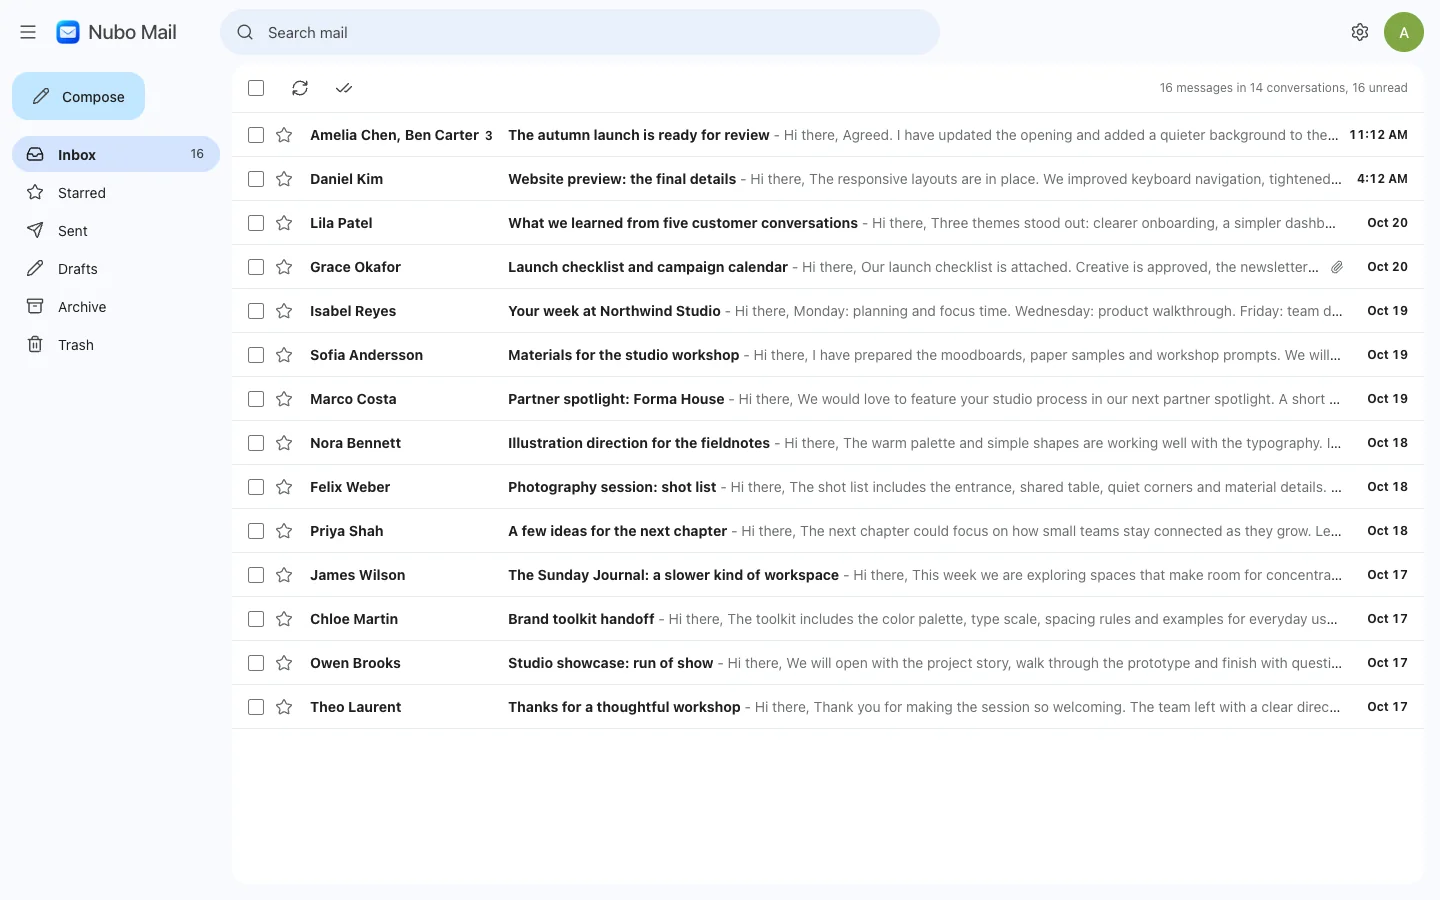The height and width of the screenshot is (900, 1440).
Task: Open the Trash folder
Action: pyautogui.click(x=116, y=344)
